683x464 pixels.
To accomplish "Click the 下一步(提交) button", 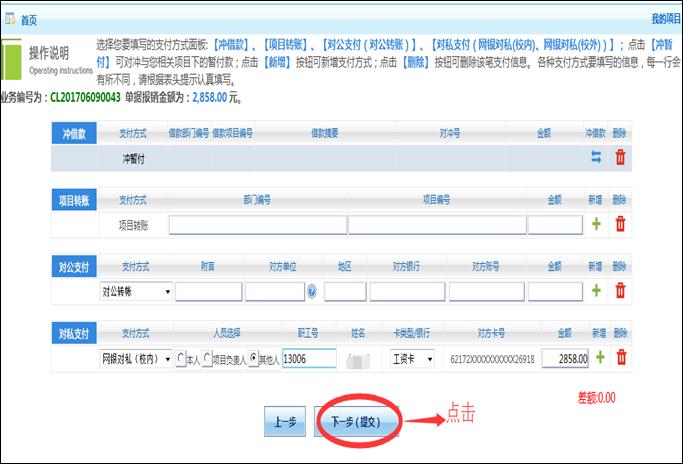I will point(356,421).
